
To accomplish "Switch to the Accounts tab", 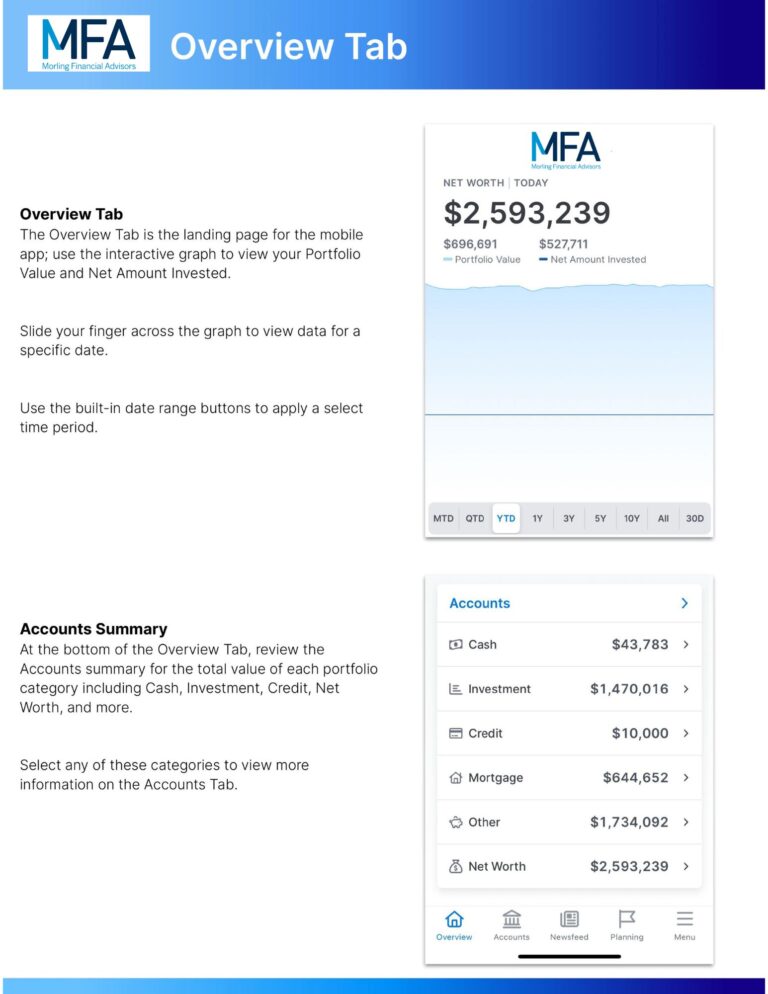I will 512,927.
